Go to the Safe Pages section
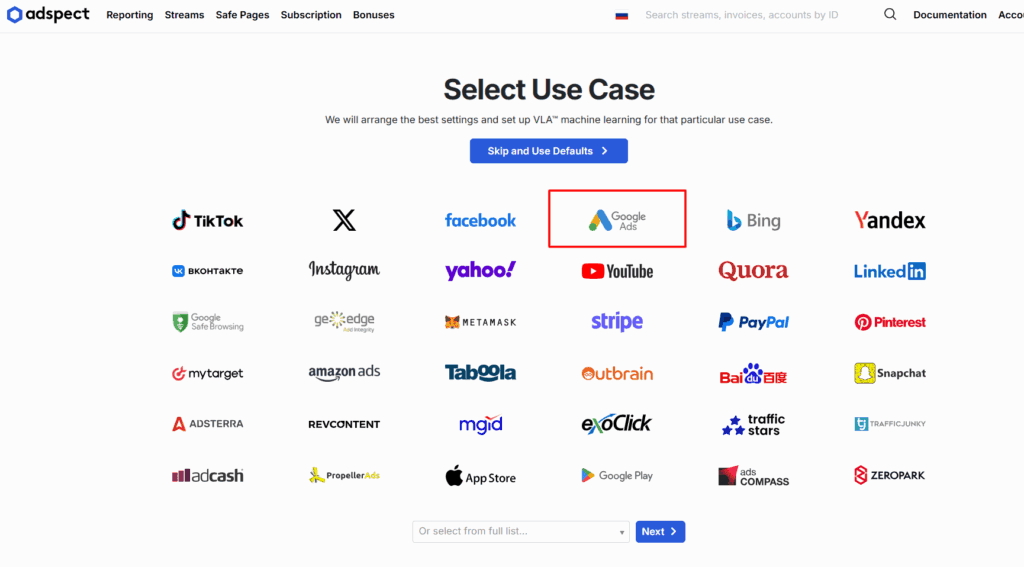Screen dimensions: 1024x567 tap(242, 15)
